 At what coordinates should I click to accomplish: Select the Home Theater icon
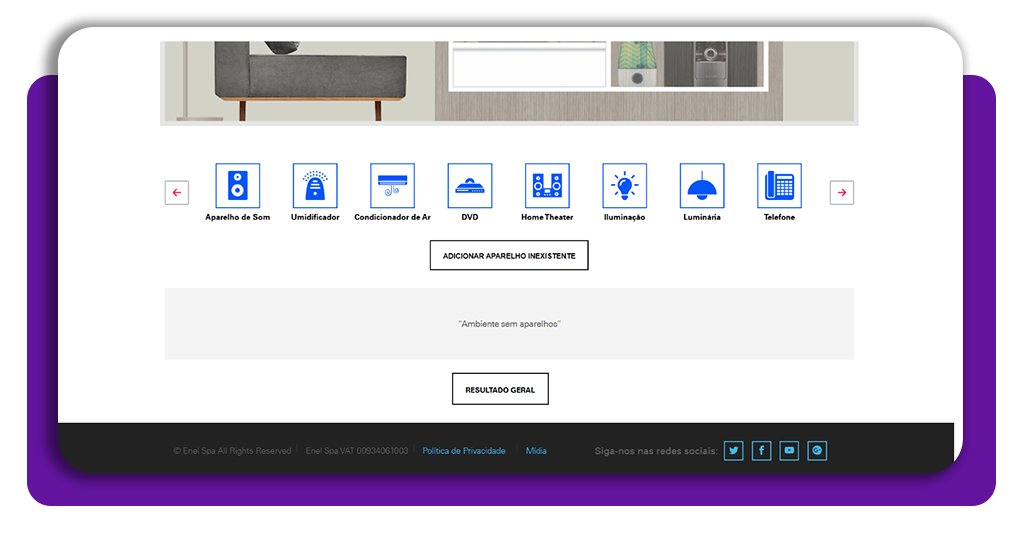pos(547,186)
